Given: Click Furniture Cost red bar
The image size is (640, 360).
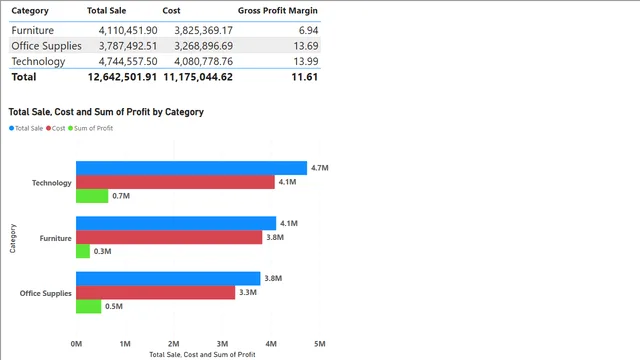Looking at the screenshot, I should 169,237.
